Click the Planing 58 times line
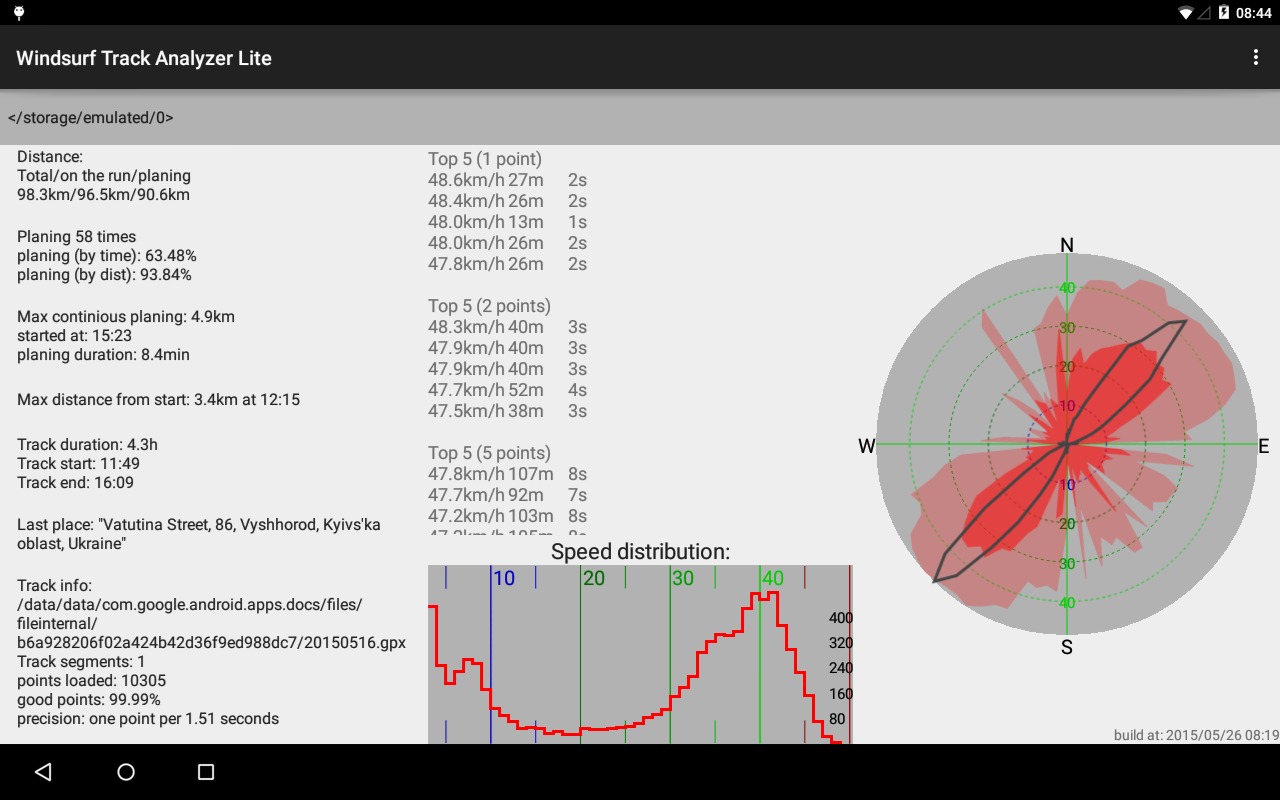Screen dimensions: 1280x800 76,237
